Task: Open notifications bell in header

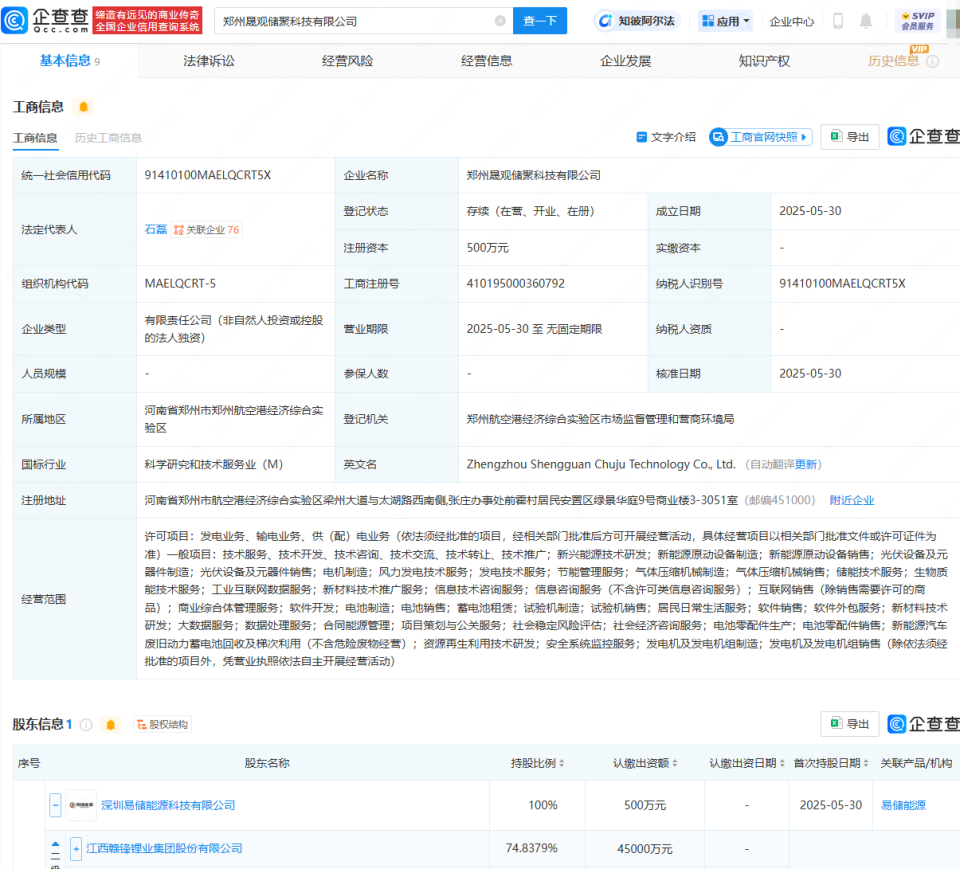Action: point(866,21)
